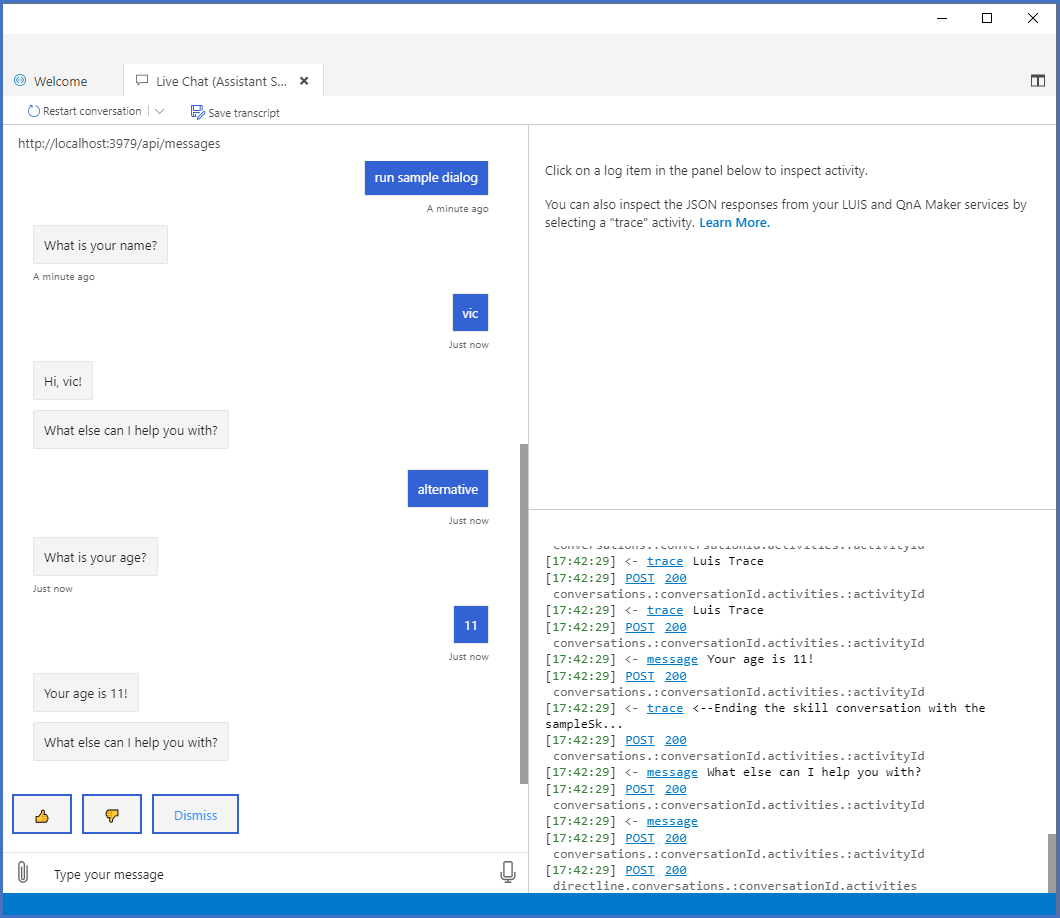Toggle the split panel layout icon
This screenshot has height=918, width=1060.
1038,81
